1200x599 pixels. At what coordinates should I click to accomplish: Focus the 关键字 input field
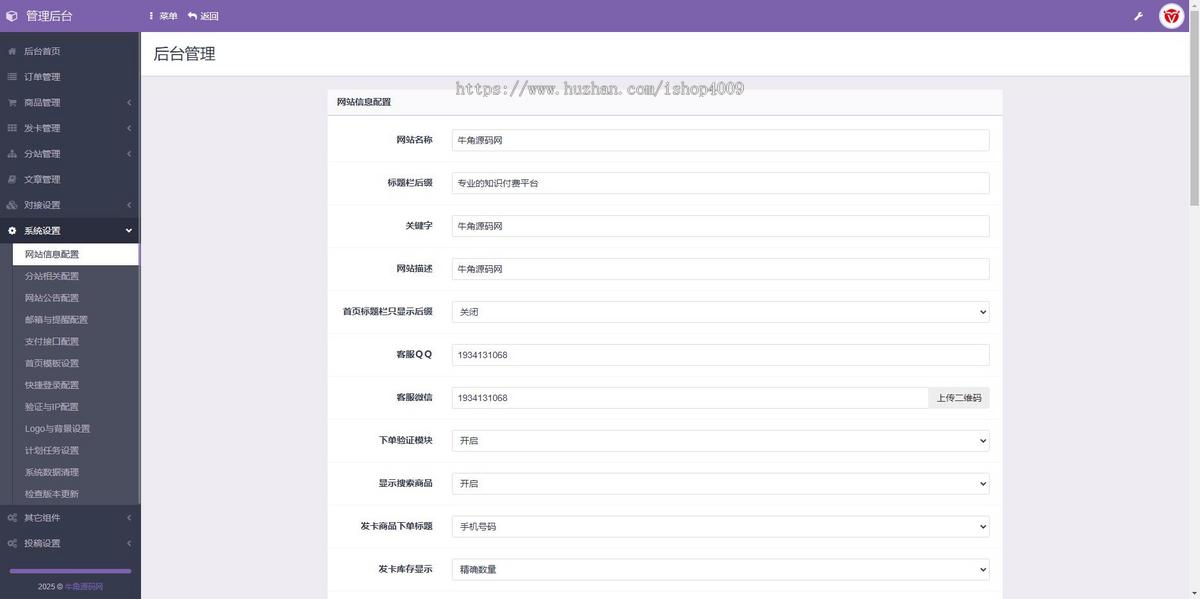pos(720,226)
